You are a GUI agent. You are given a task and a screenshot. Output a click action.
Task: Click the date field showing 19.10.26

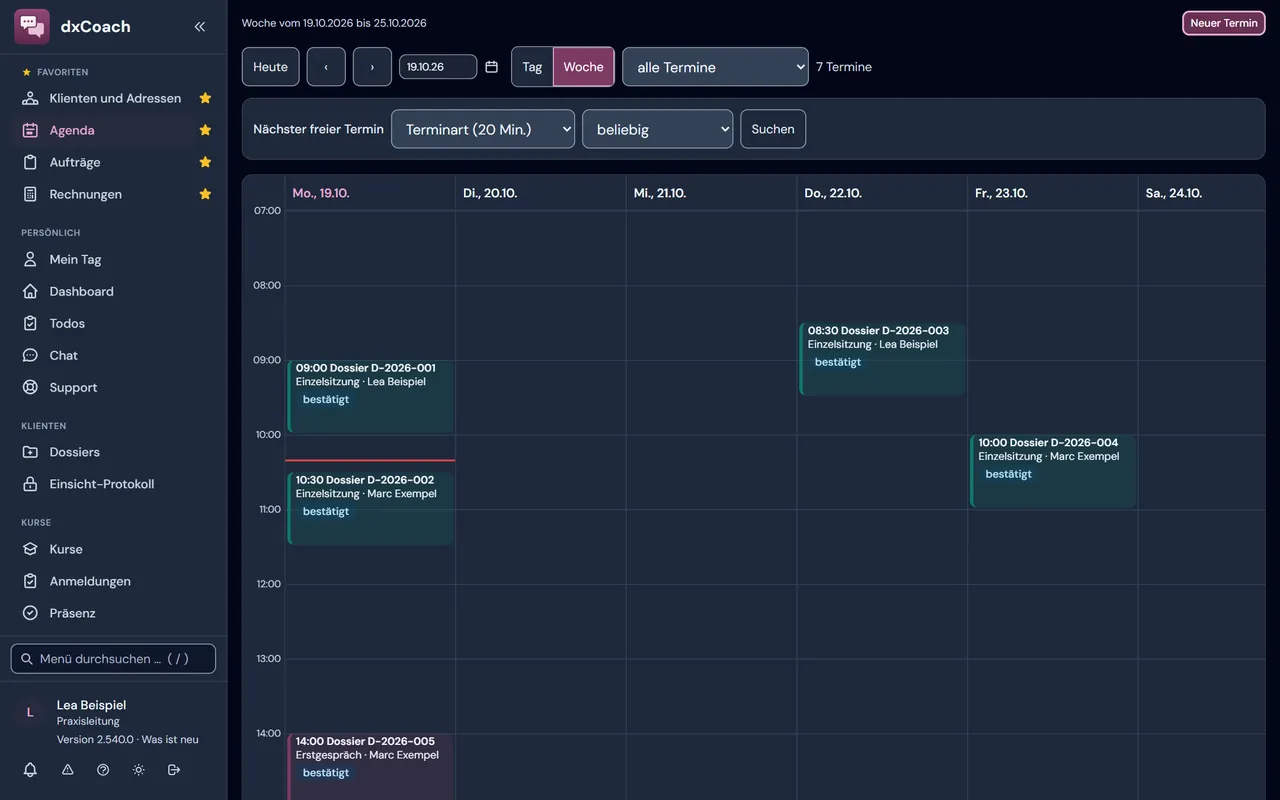(x=438, y=67)
